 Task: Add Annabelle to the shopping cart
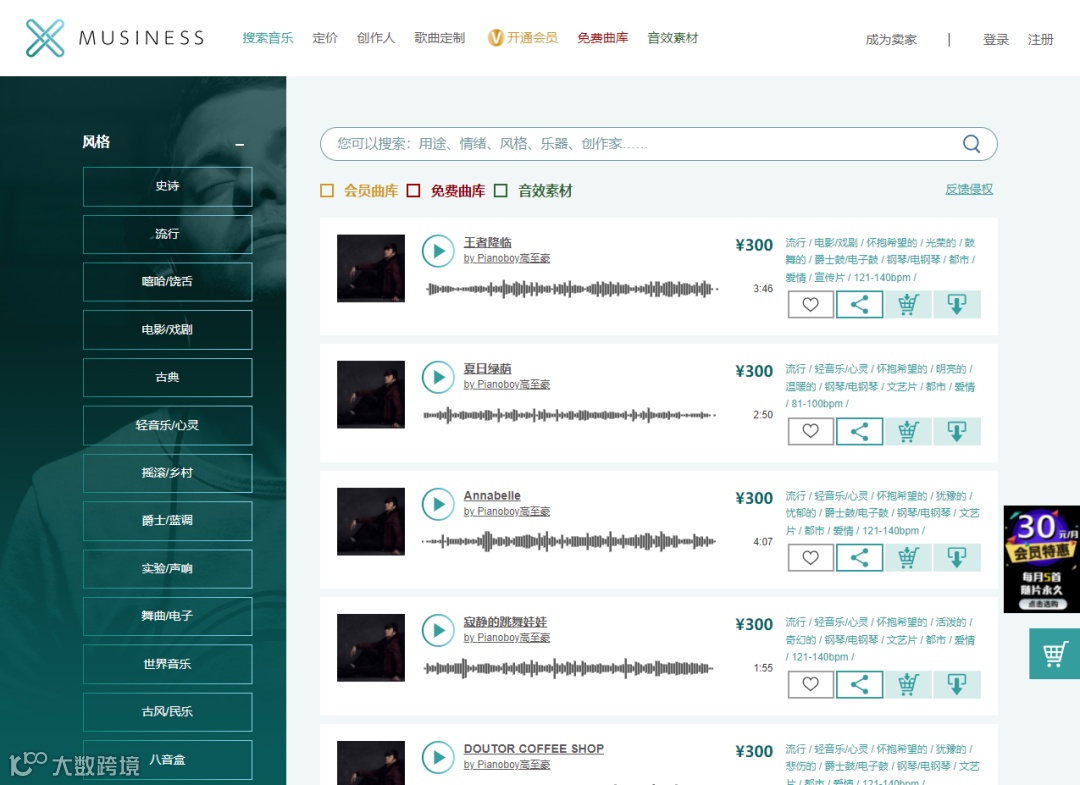pyautogui.click(x=908, y=558)
